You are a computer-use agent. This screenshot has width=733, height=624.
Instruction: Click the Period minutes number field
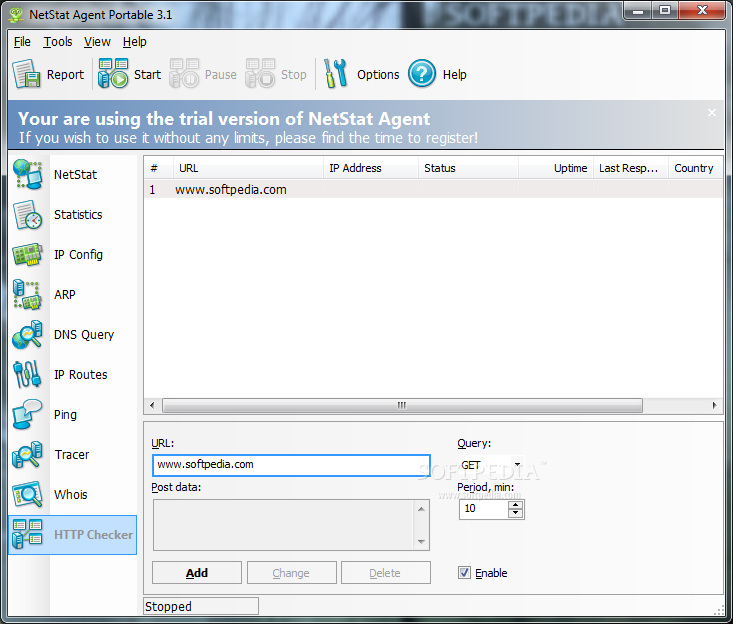coord(484,509)
